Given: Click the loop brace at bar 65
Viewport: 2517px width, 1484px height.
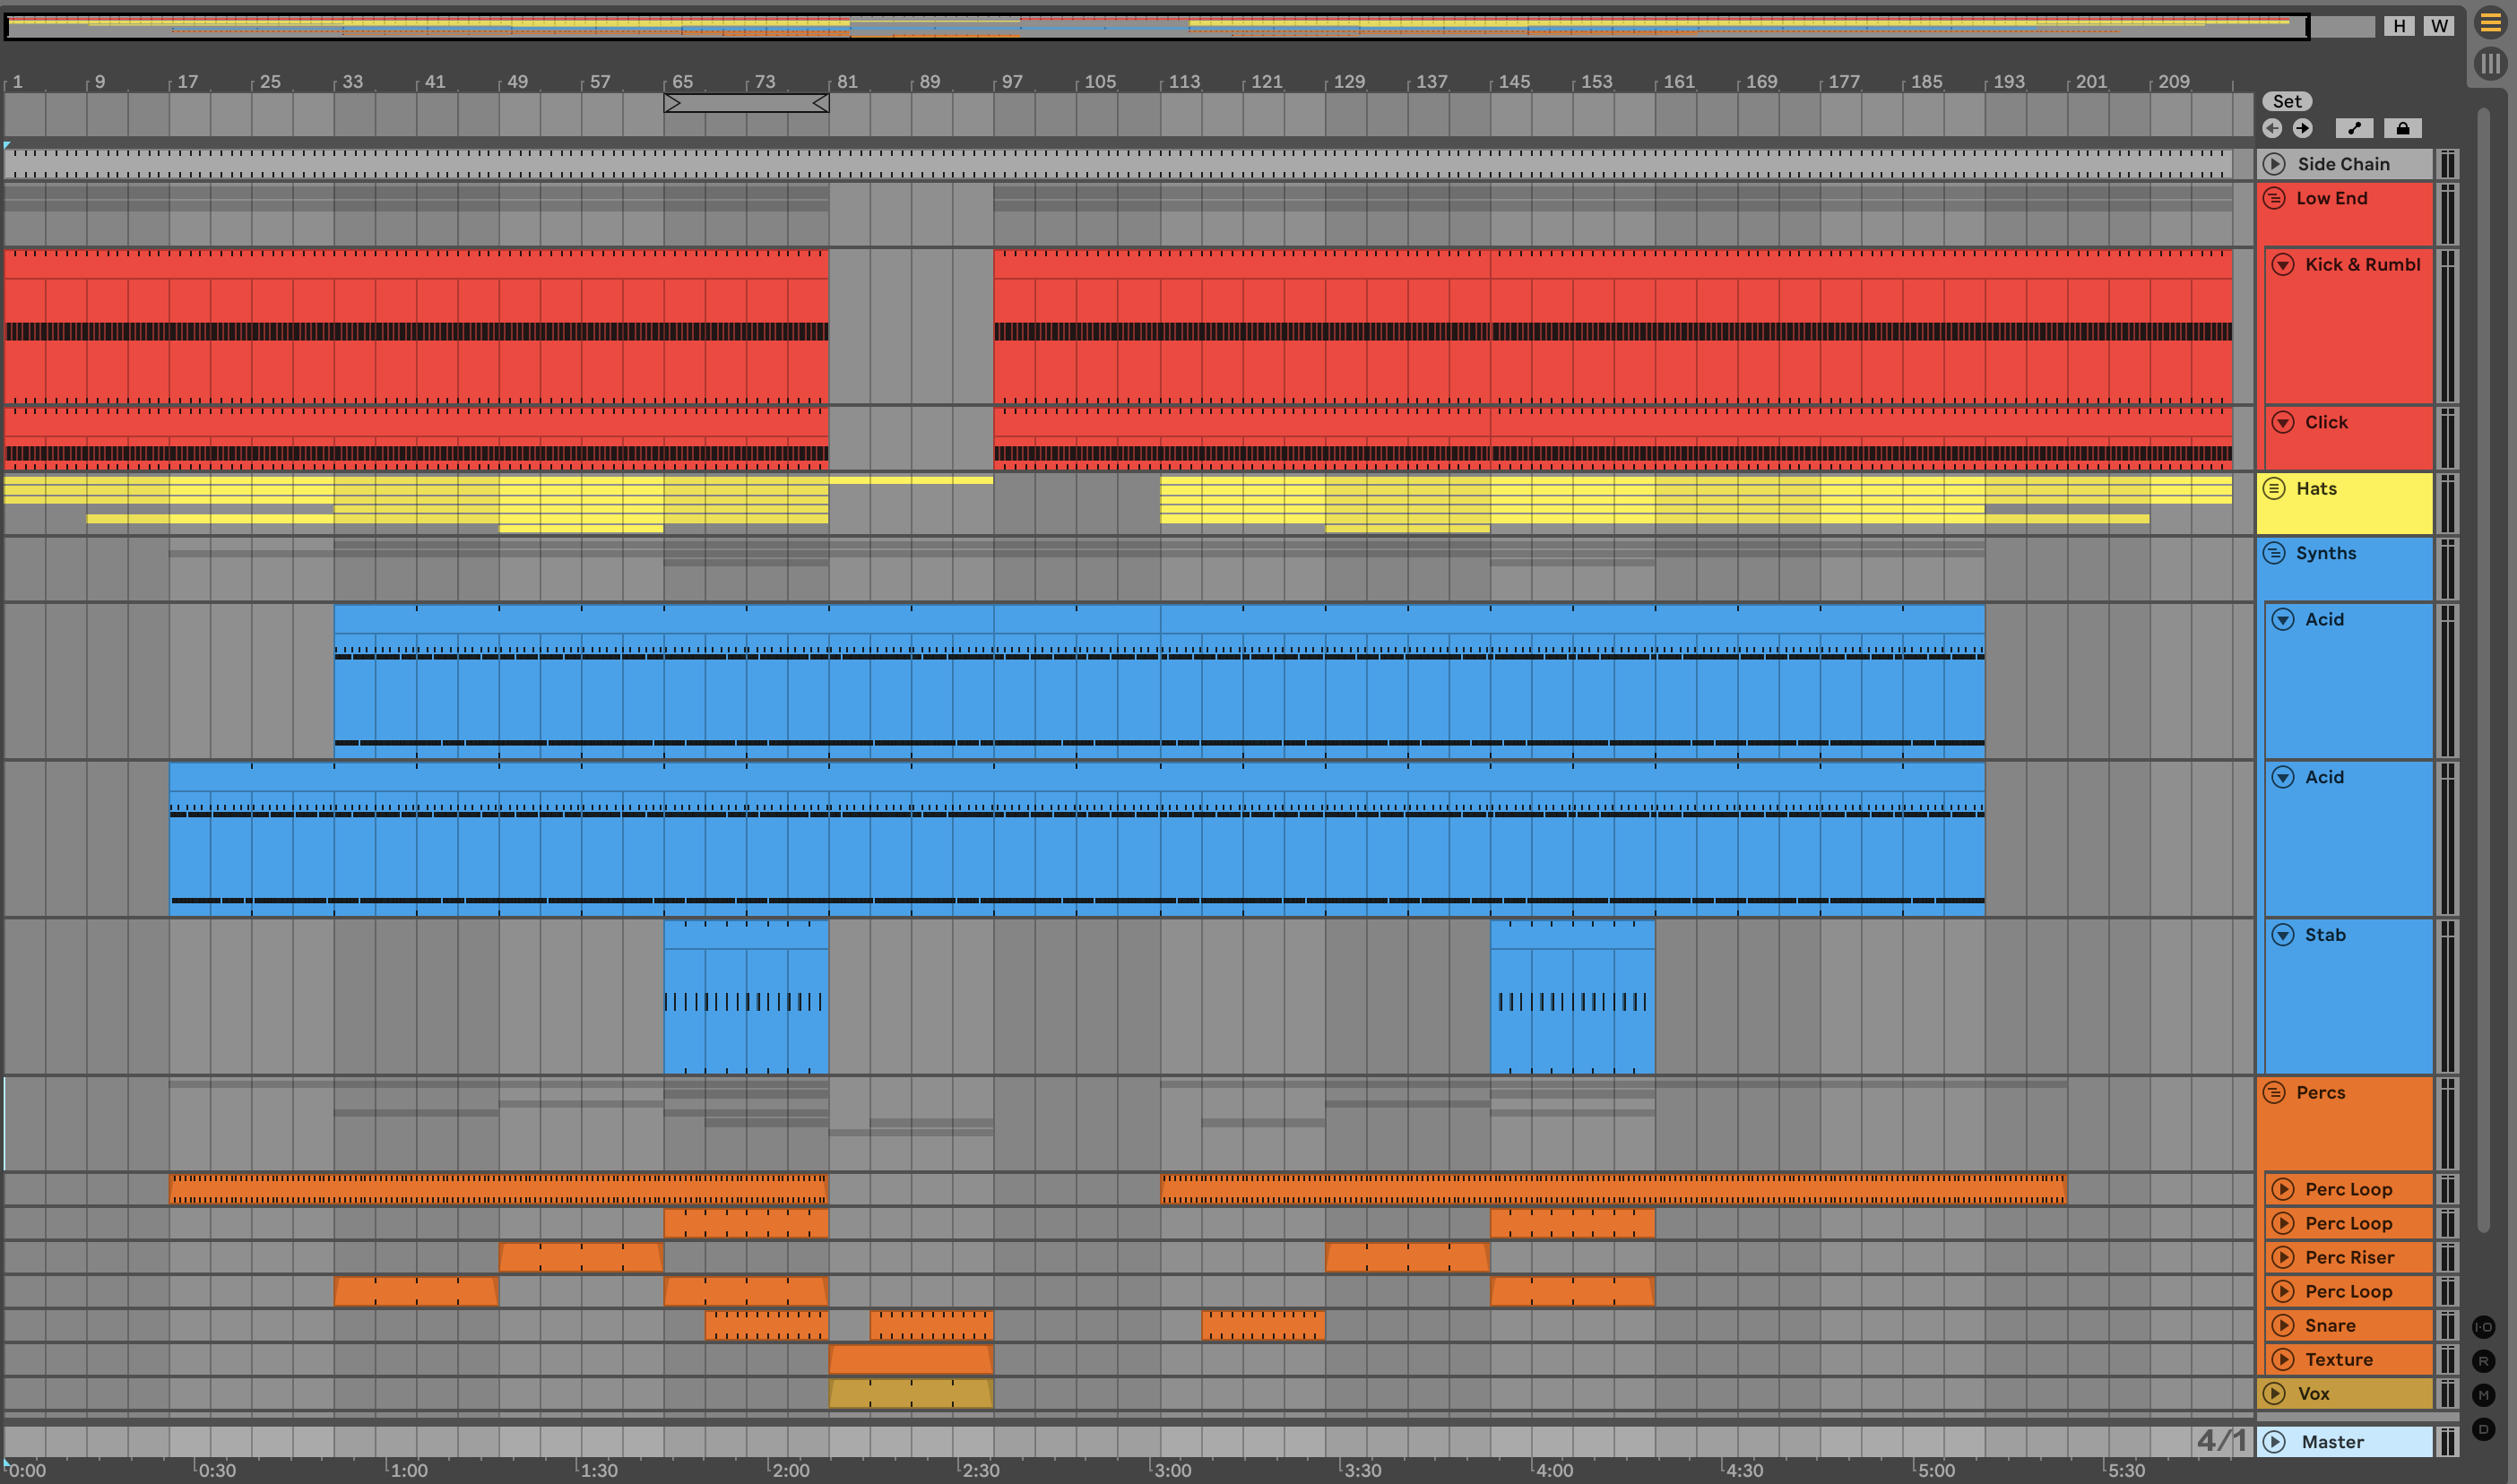Looking at the screenshot, I should click(x=746, y=103).
